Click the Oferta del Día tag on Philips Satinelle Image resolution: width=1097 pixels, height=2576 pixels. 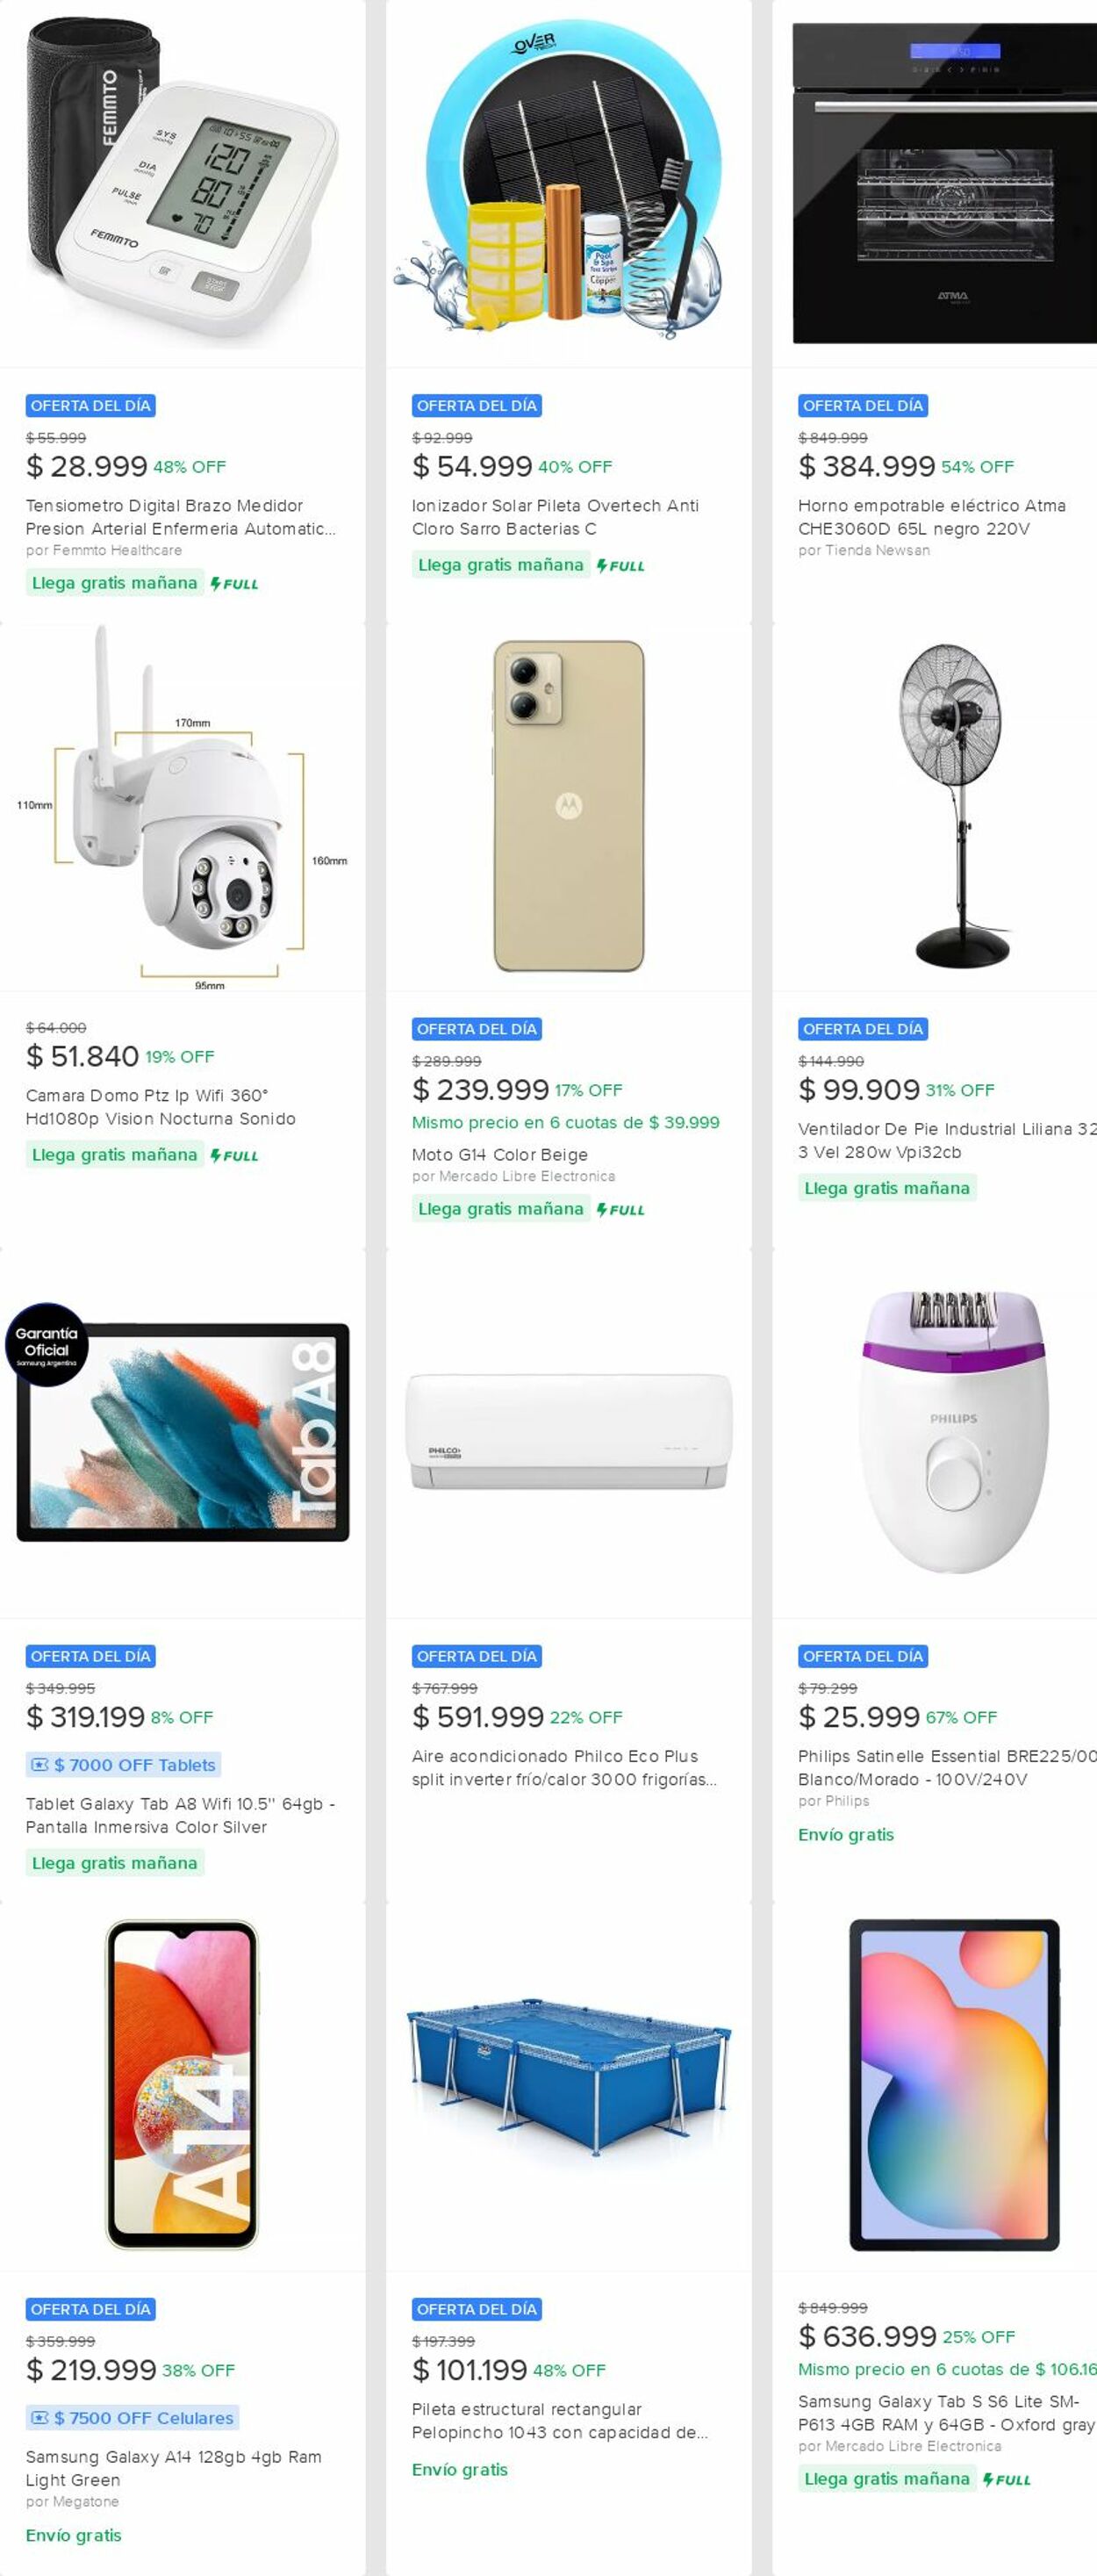863,1656
